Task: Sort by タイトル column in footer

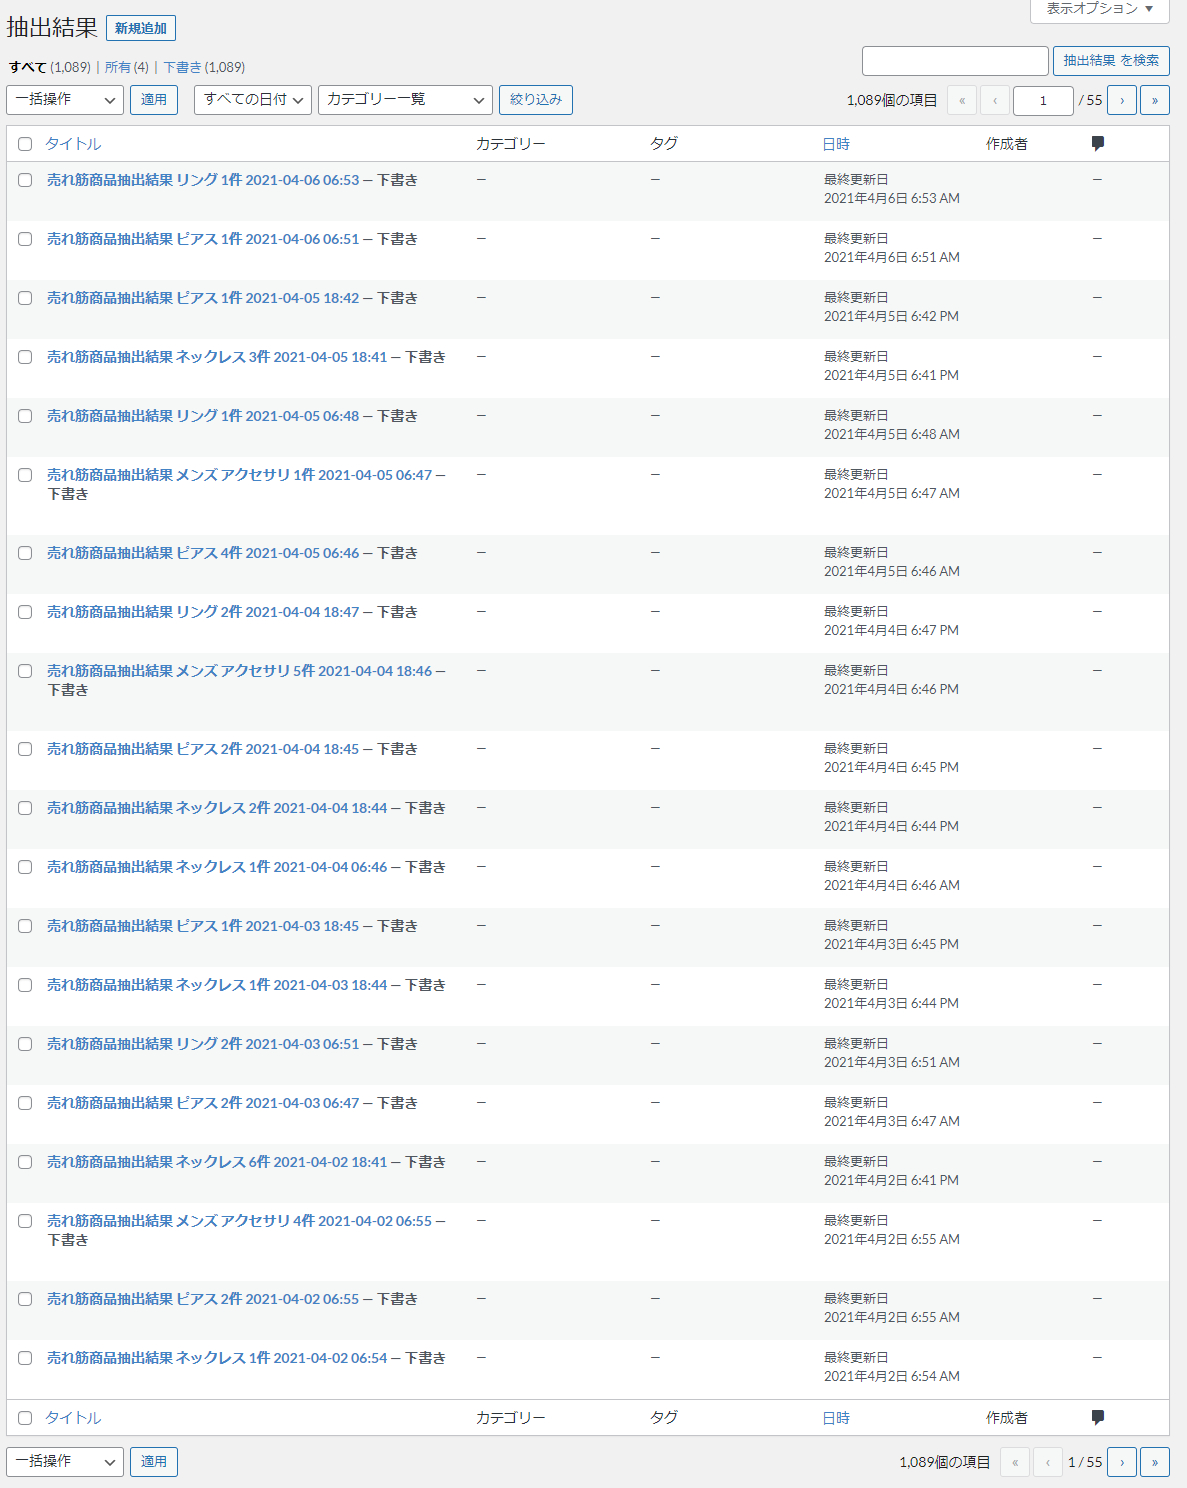Action: tap(73, 1418)
